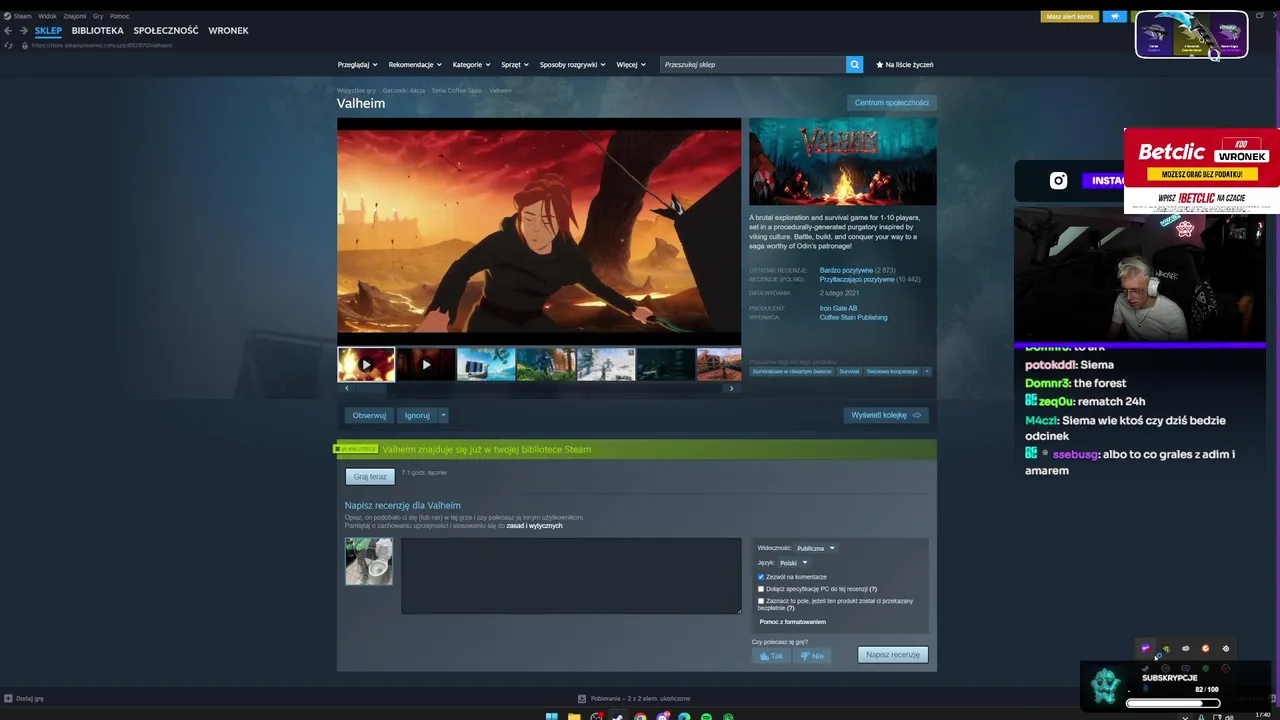Click Napisz recenzję submit button

[893, 655]
